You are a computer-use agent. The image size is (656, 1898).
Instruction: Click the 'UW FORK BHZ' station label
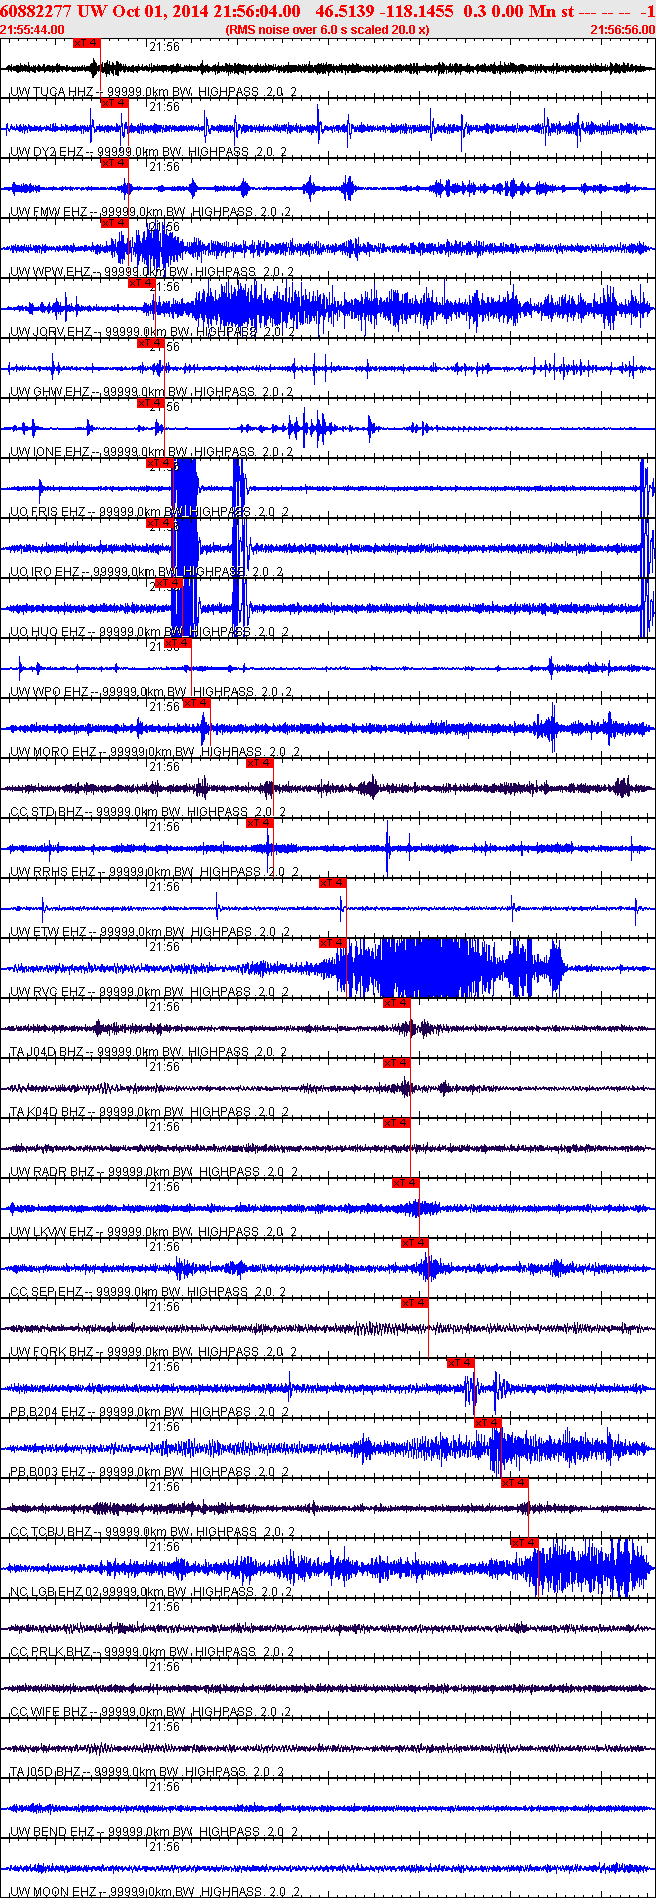point(51,1352)
